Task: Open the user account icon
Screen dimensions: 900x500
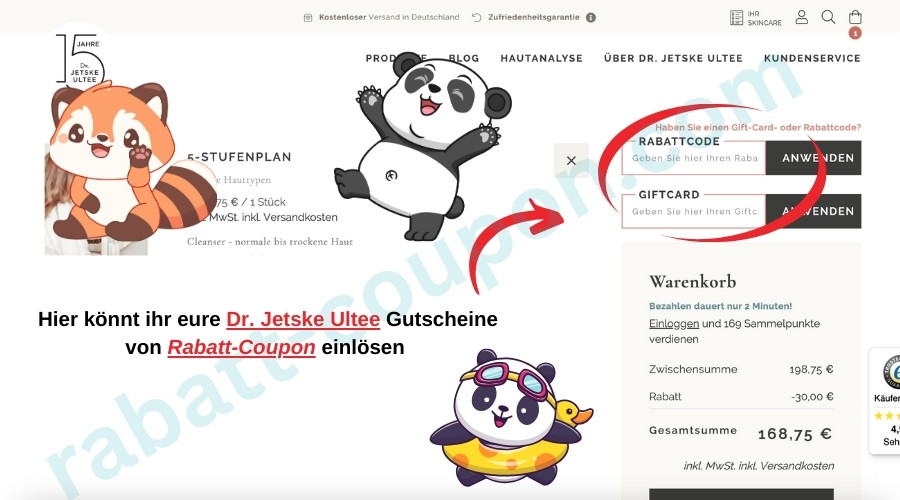Action: [x=801, y=17]
